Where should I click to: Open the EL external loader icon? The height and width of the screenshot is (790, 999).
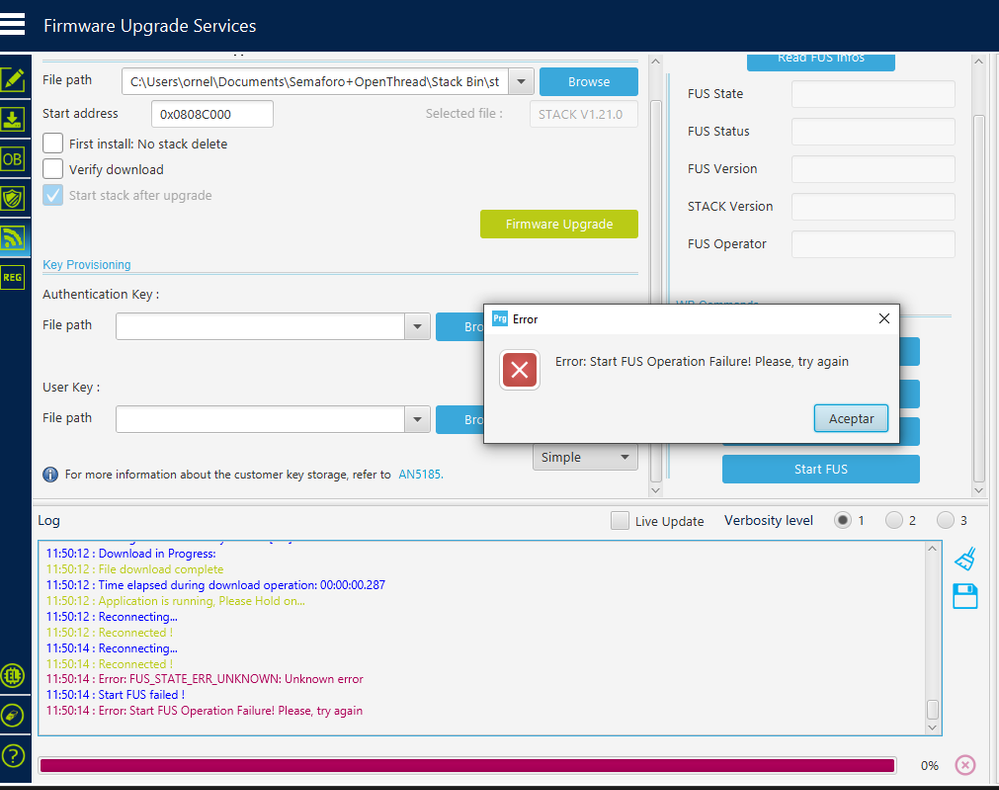[13, 675]
